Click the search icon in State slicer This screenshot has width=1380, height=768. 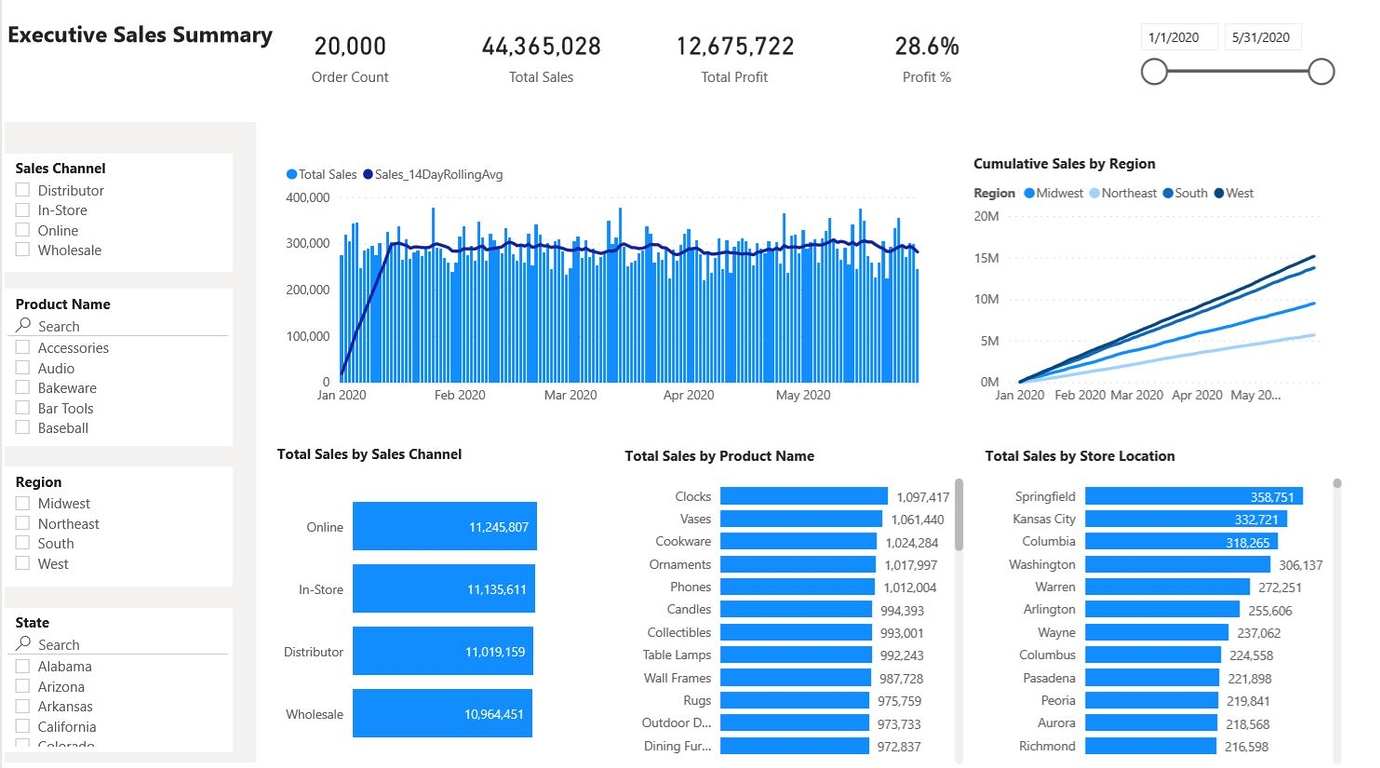[x=22, y=645]
